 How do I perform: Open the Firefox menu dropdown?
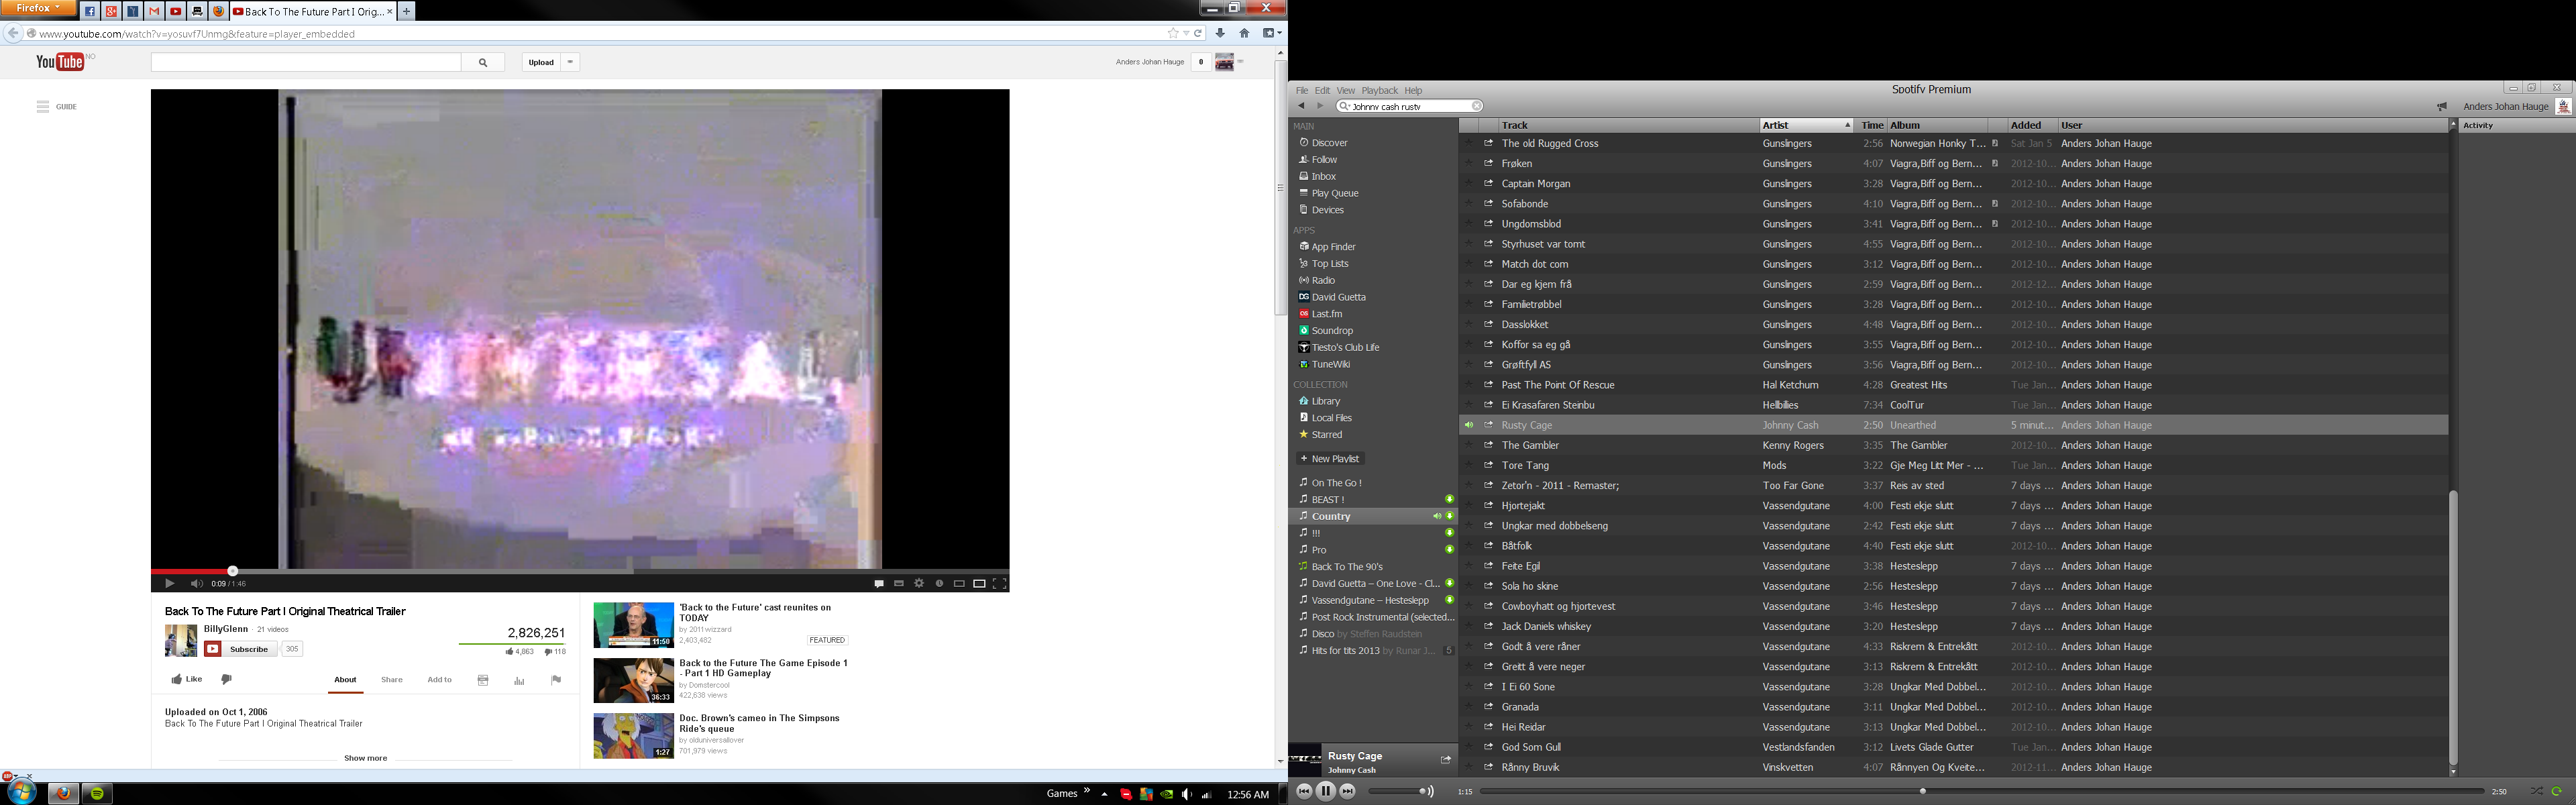(x=38, y=8)
